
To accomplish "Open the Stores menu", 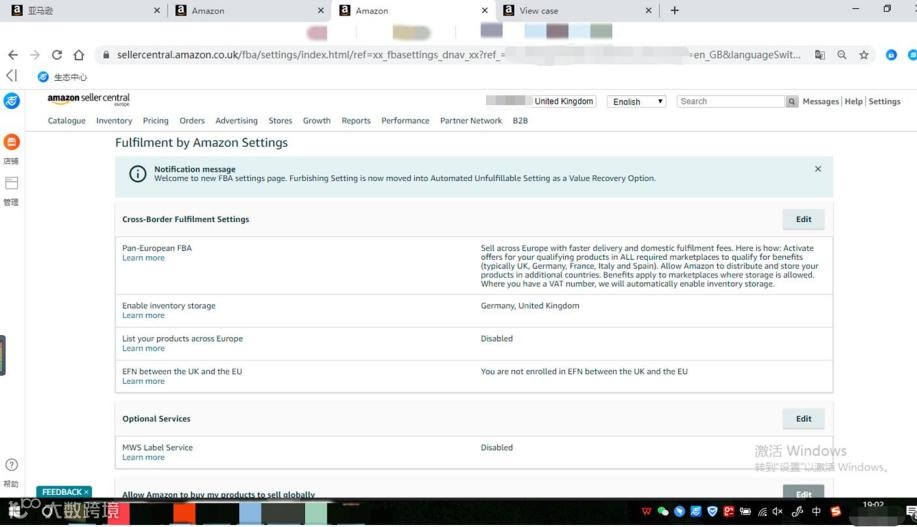I will tap(280, 120).
